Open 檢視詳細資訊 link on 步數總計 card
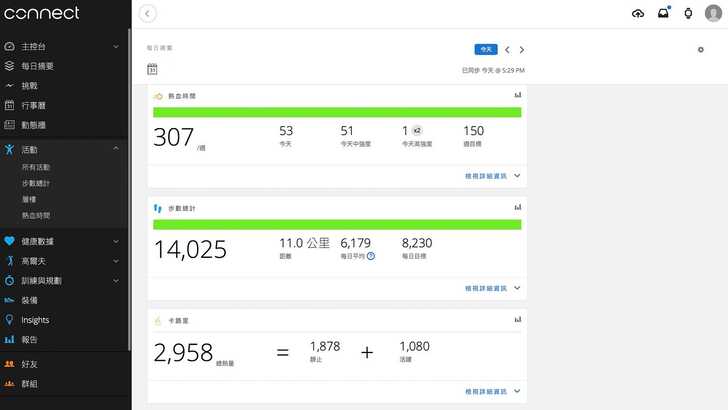728x410 pixels. (486, 288)
